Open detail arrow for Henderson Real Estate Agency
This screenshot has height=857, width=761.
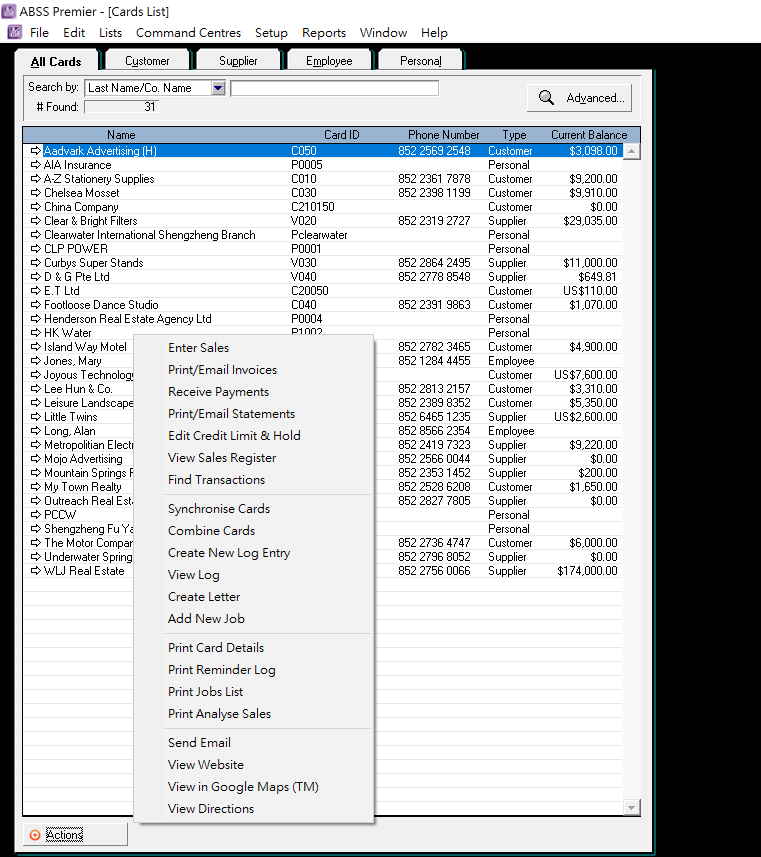[36, 319]
